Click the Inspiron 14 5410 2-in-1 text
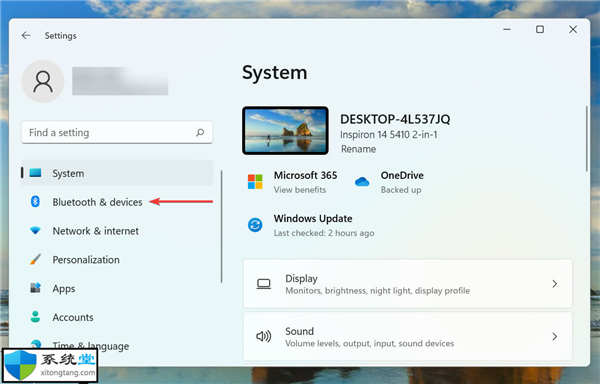This screenshot has width=600, height=384. pyautogui.click(x=389, y=135)
